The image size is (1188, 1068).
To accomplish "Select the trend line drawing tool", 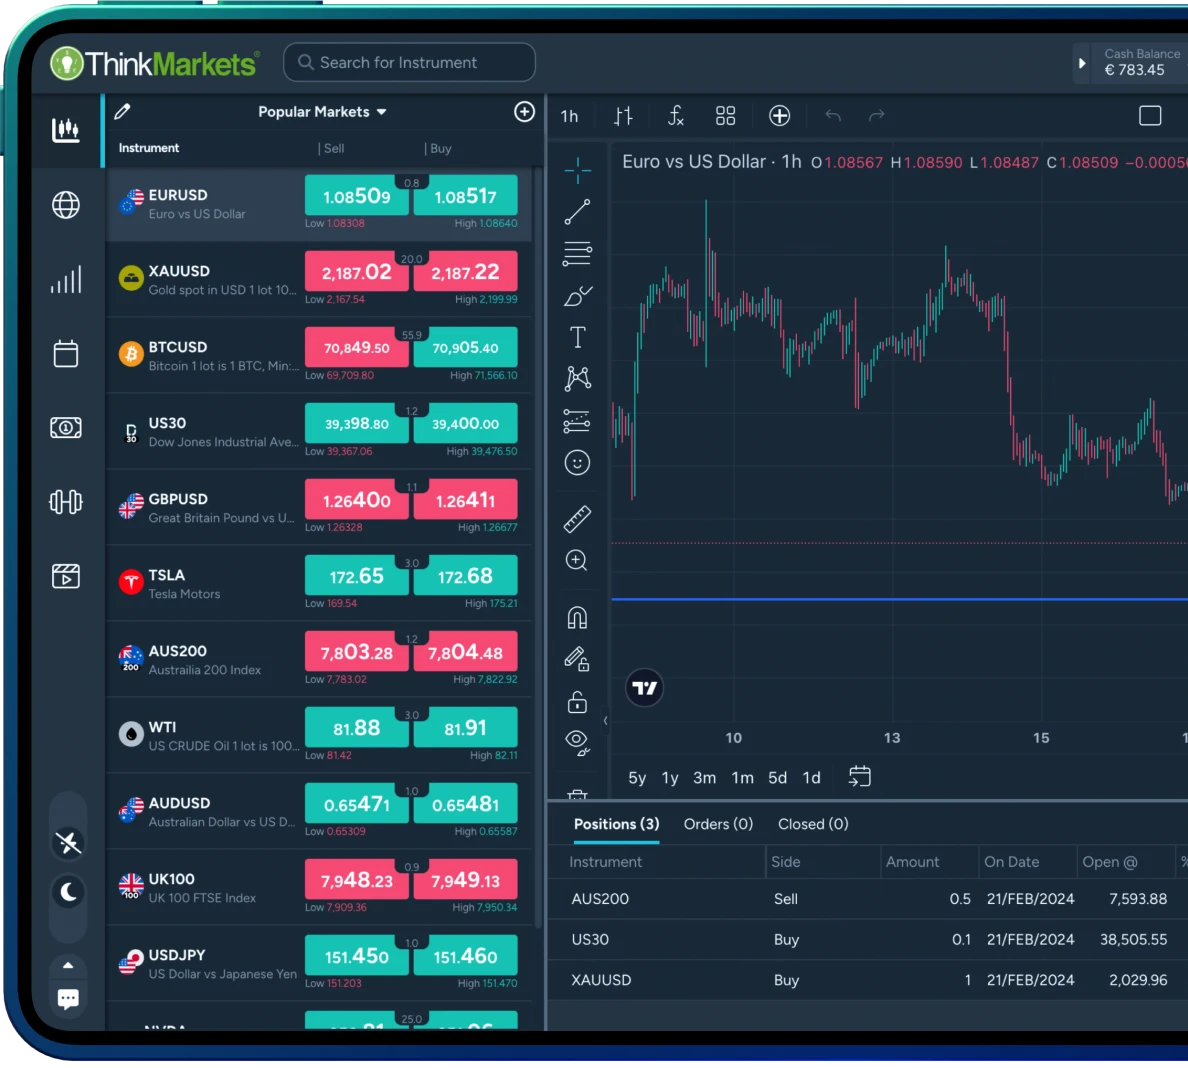I will click(577, 211).
